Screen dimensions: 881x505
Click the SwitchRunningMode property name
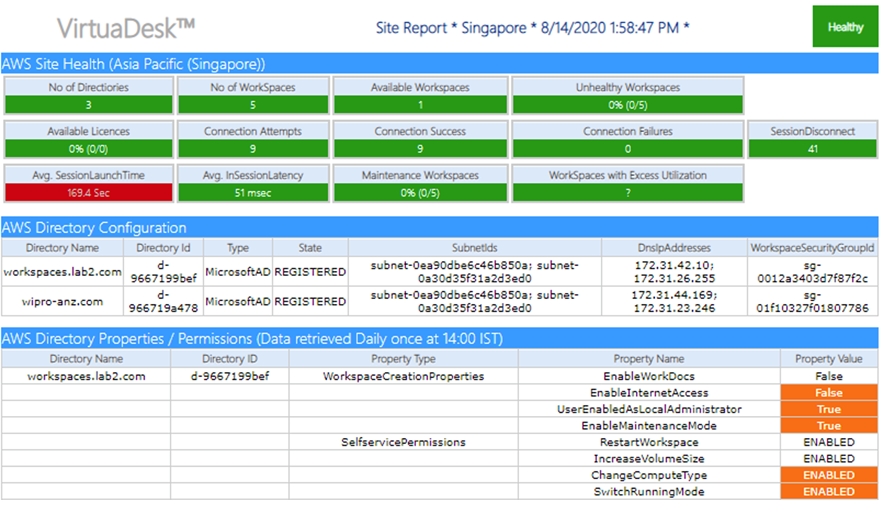(x=649, y=491)
